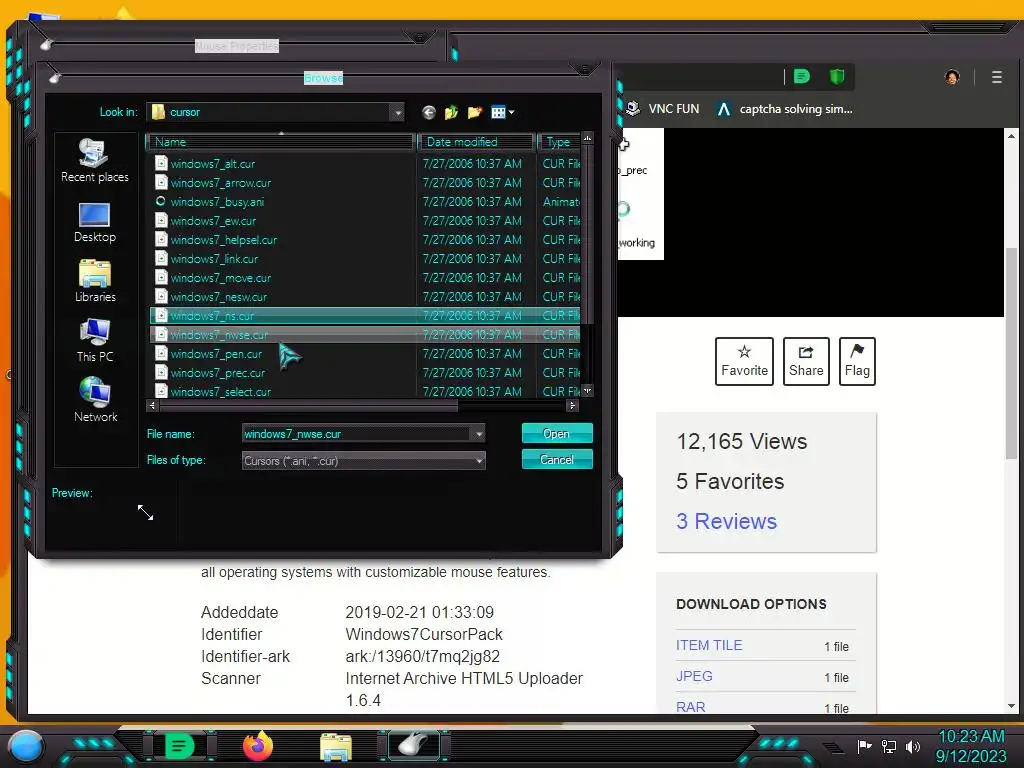Click the Cancel button in Browse dialog
The image size is (1024, 768).
click(557, 459)
